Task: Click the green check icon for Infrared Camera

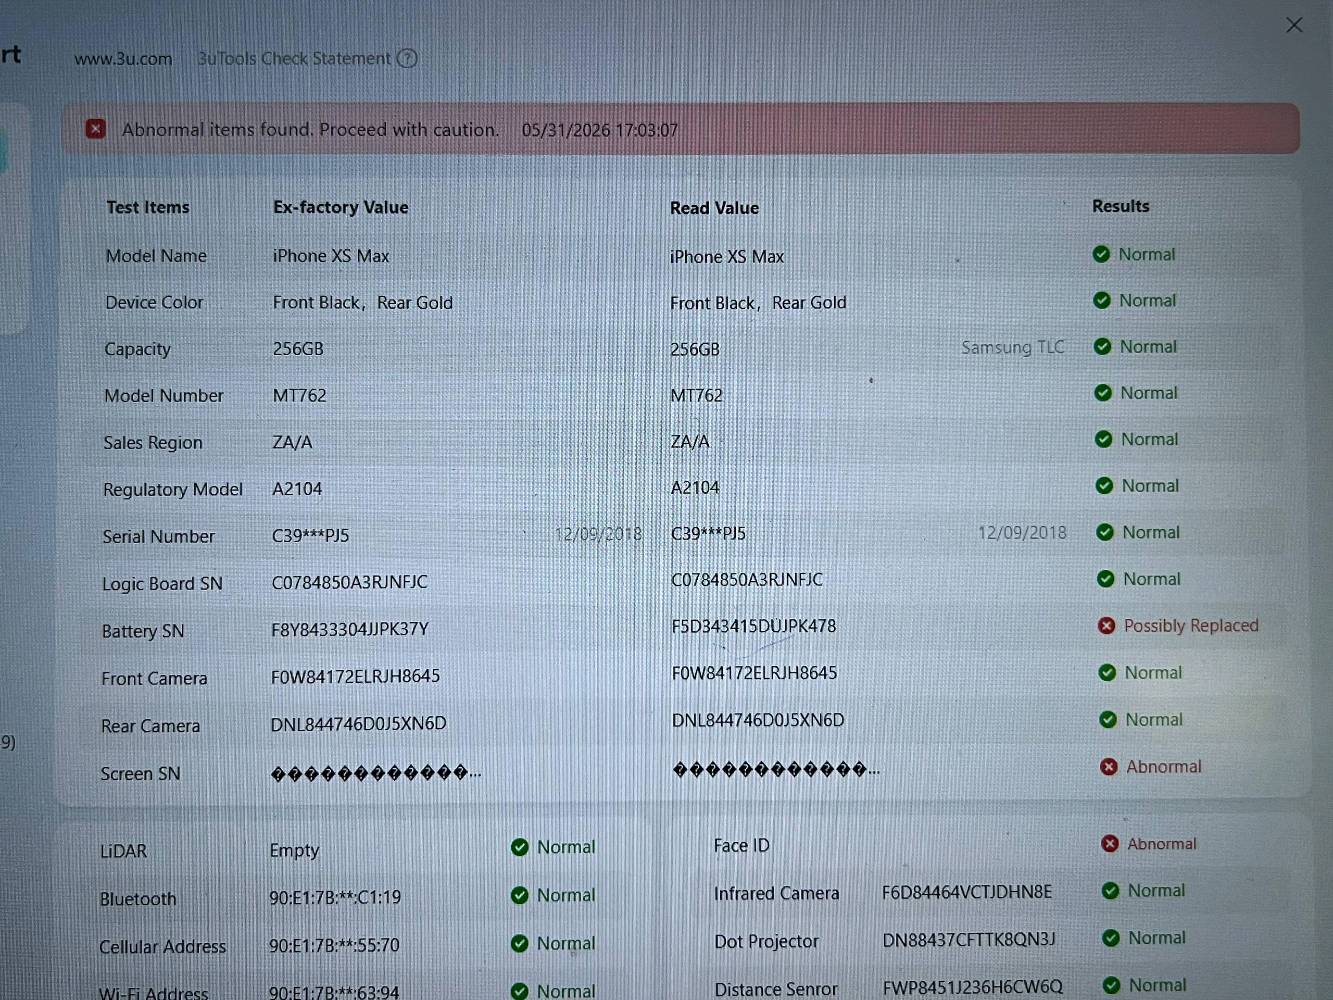Action: [x=1110, y=890]
